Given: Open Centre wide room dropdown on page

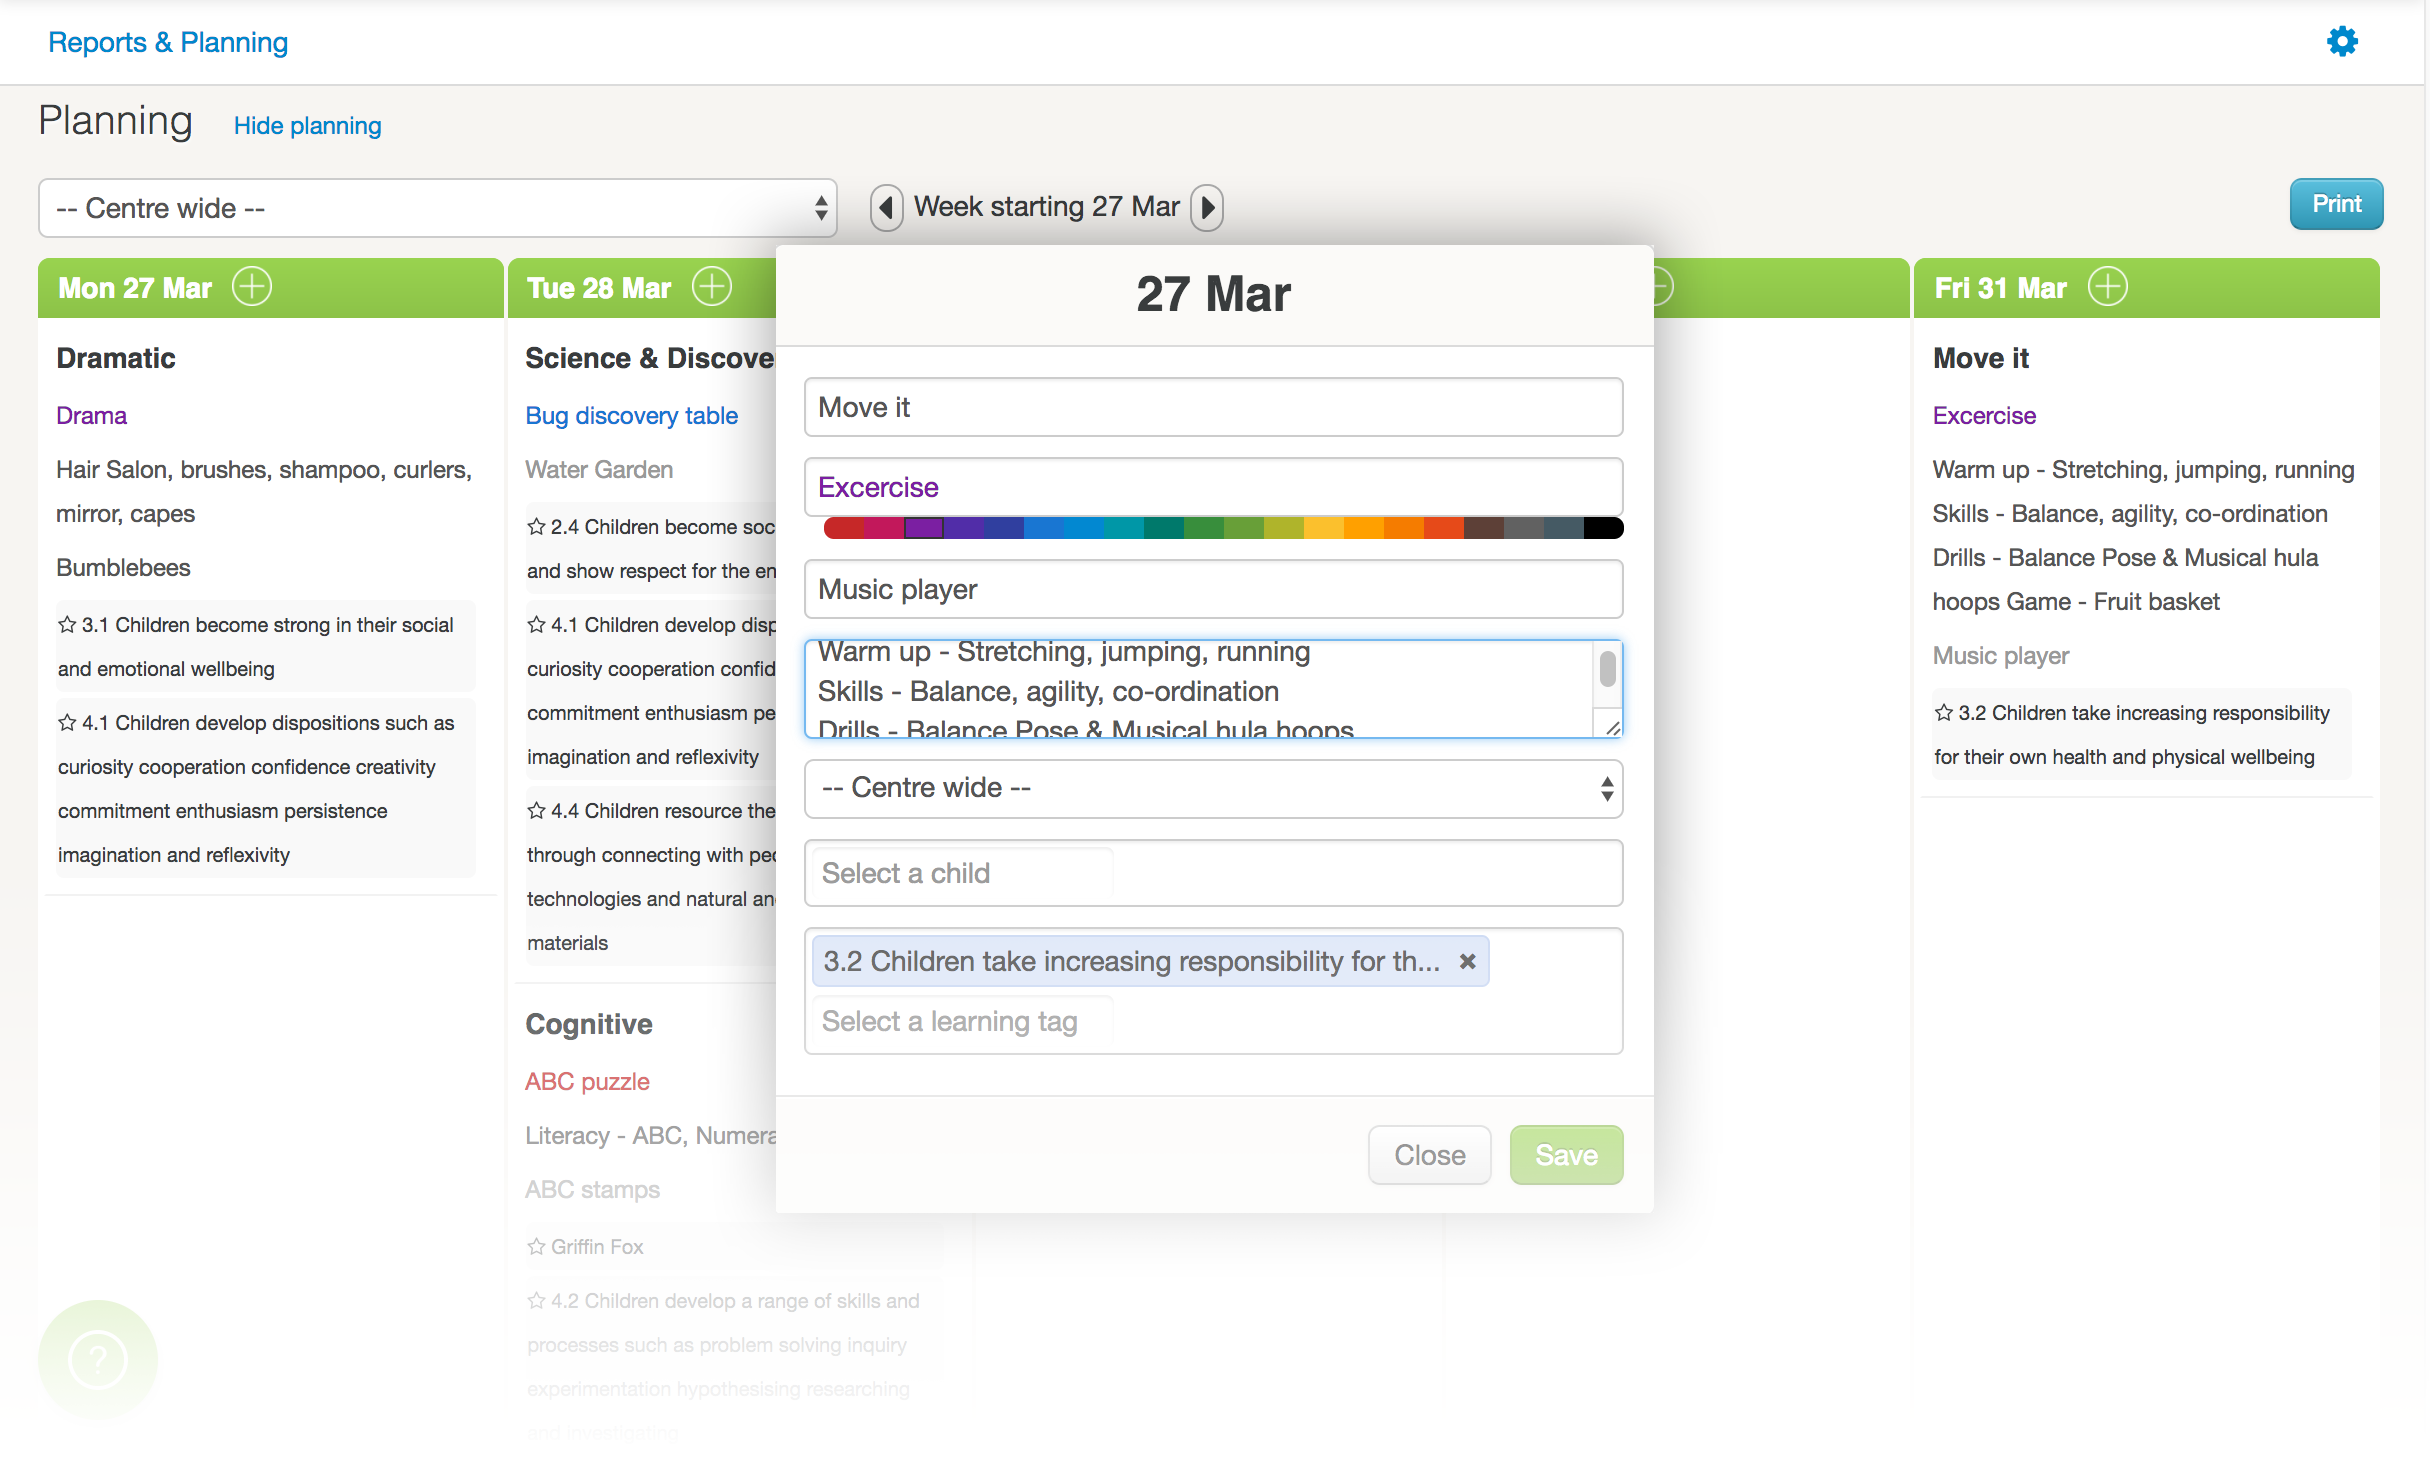Looking at the screenshot, I should [x=437, y=208].
